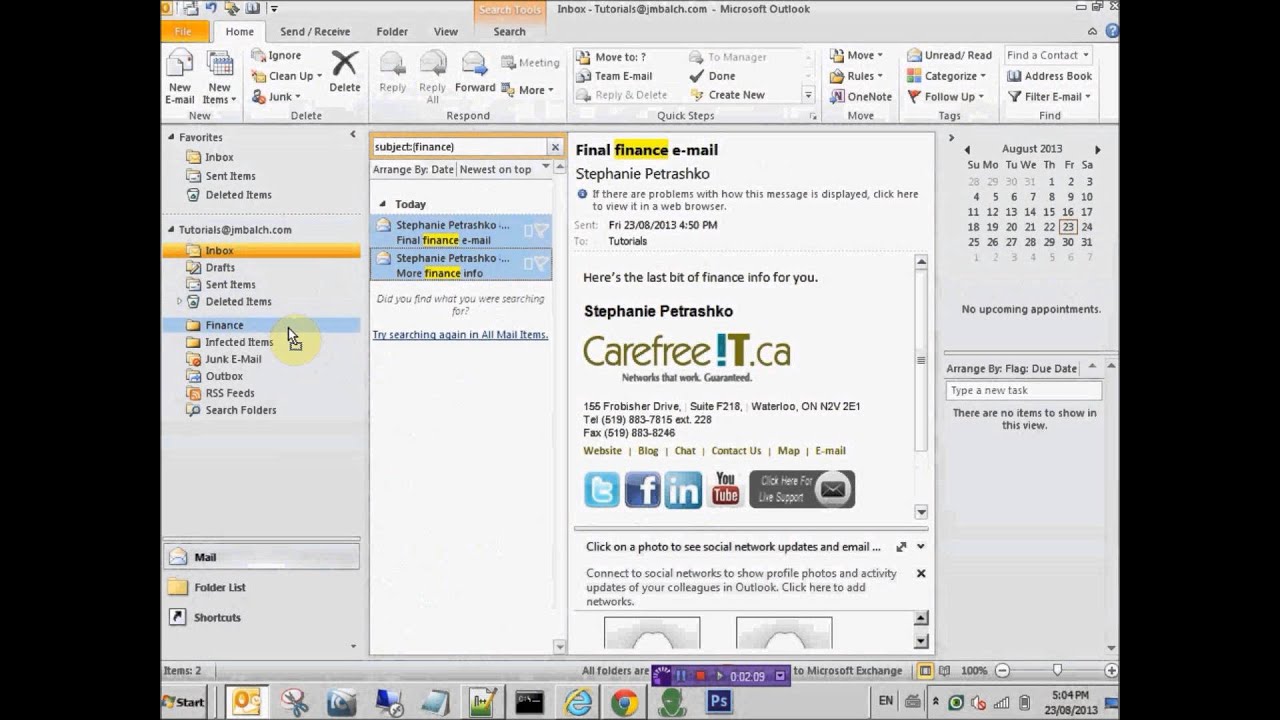This screenshot has height=720, width=1280.
Task: Click the Shortcuts navigation button
Action: (x=262, y=617)
